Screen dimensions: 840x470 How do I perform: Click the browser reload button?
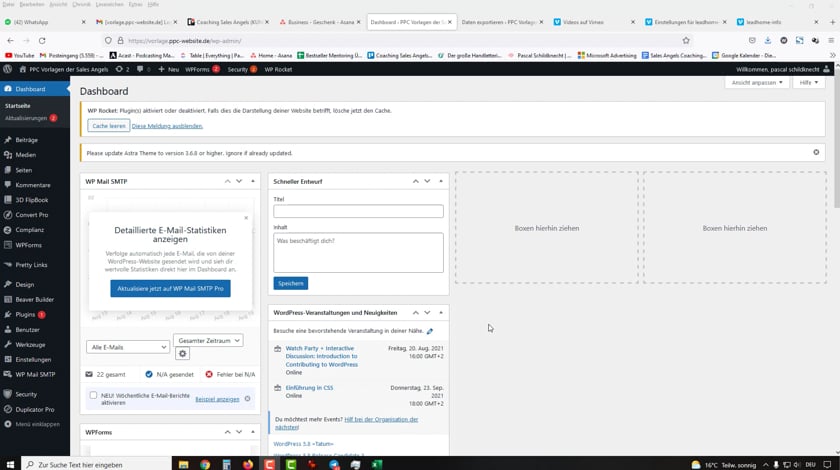pos(42,41)
